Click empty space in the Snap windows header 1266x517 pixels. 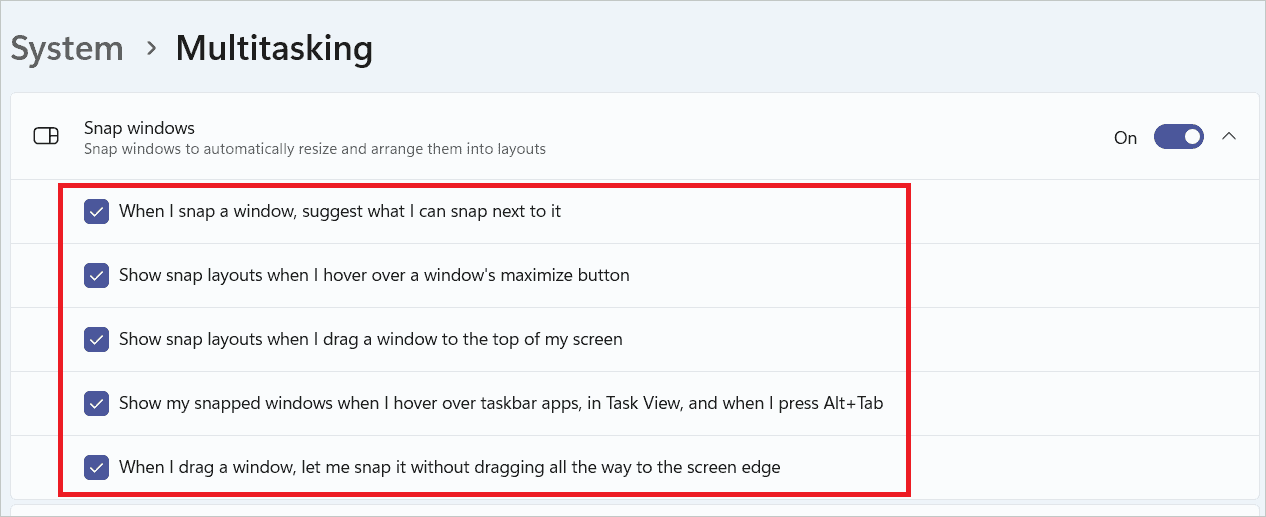(800, 137)
